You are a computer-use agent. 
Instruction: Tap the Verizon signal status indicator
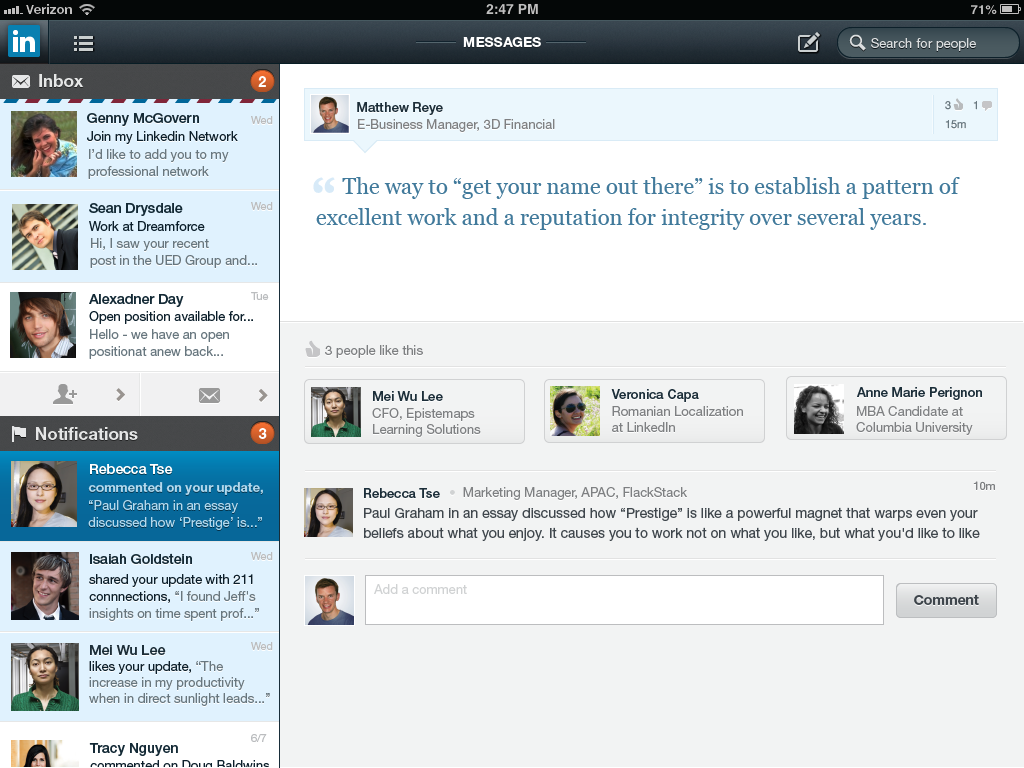[x=48, y=9]
